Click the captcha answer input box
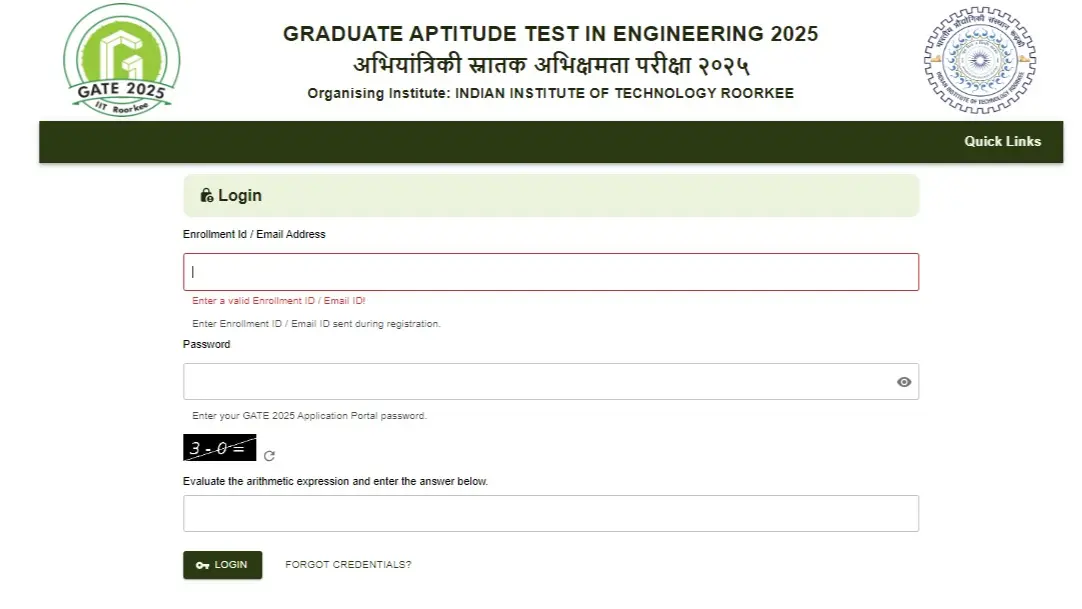Screen dimensions: 1082x609 coord(550,513)
